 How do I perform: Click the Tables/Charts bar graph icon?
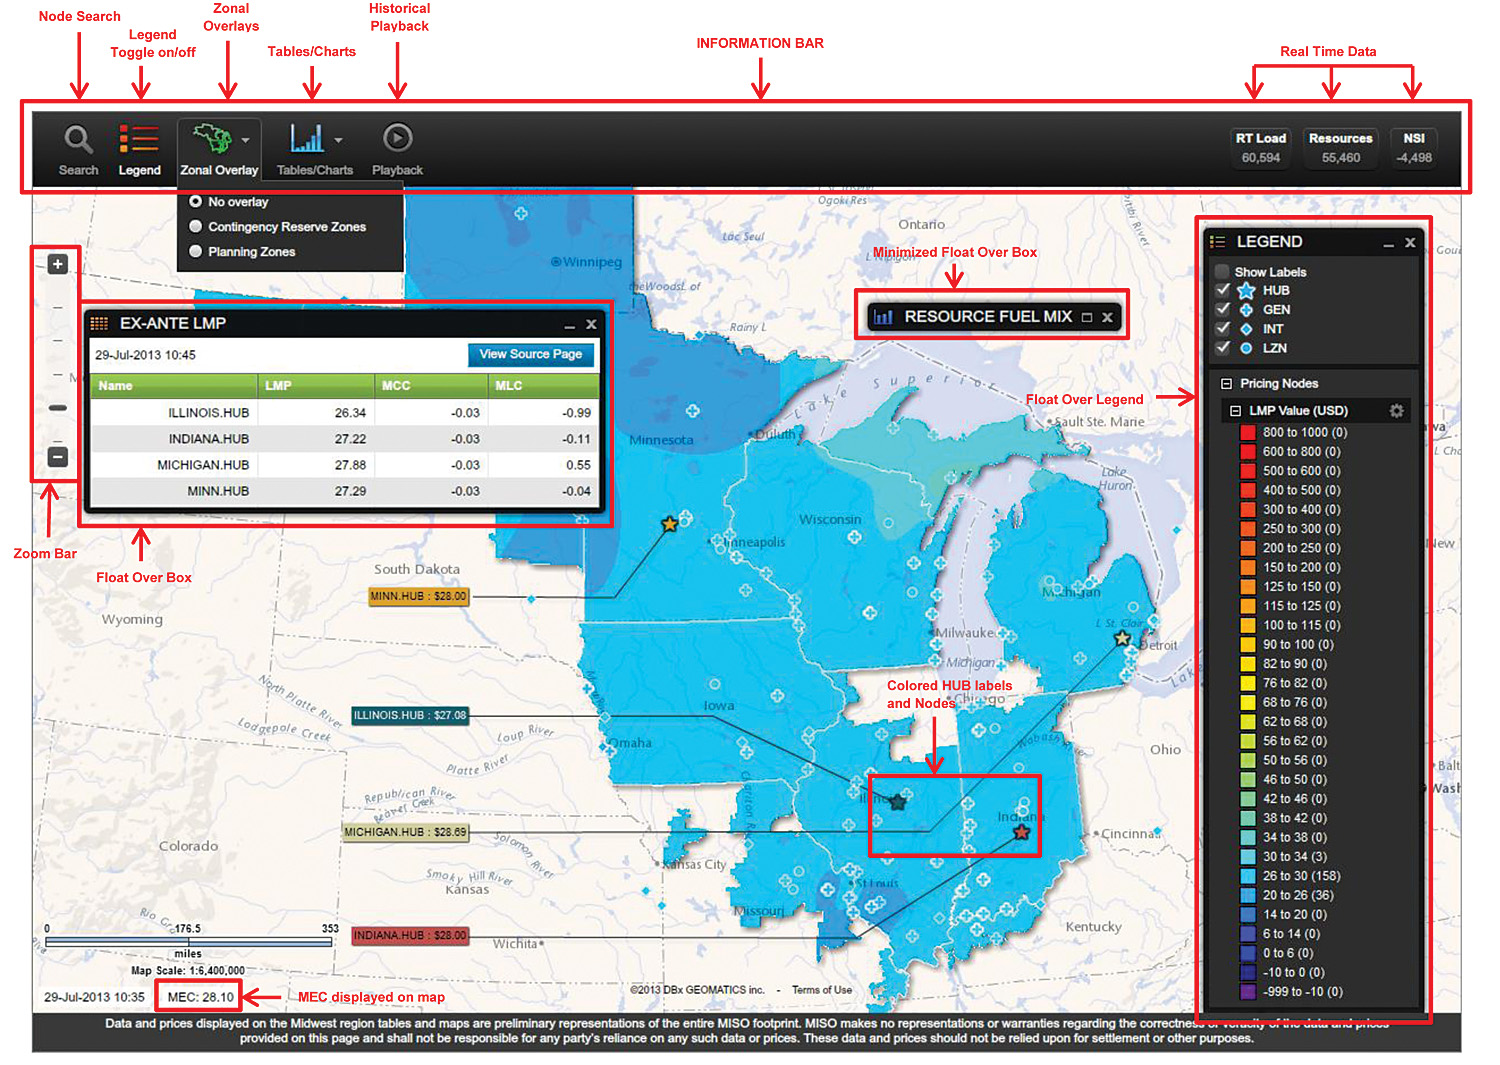click(x=306, y=138)
